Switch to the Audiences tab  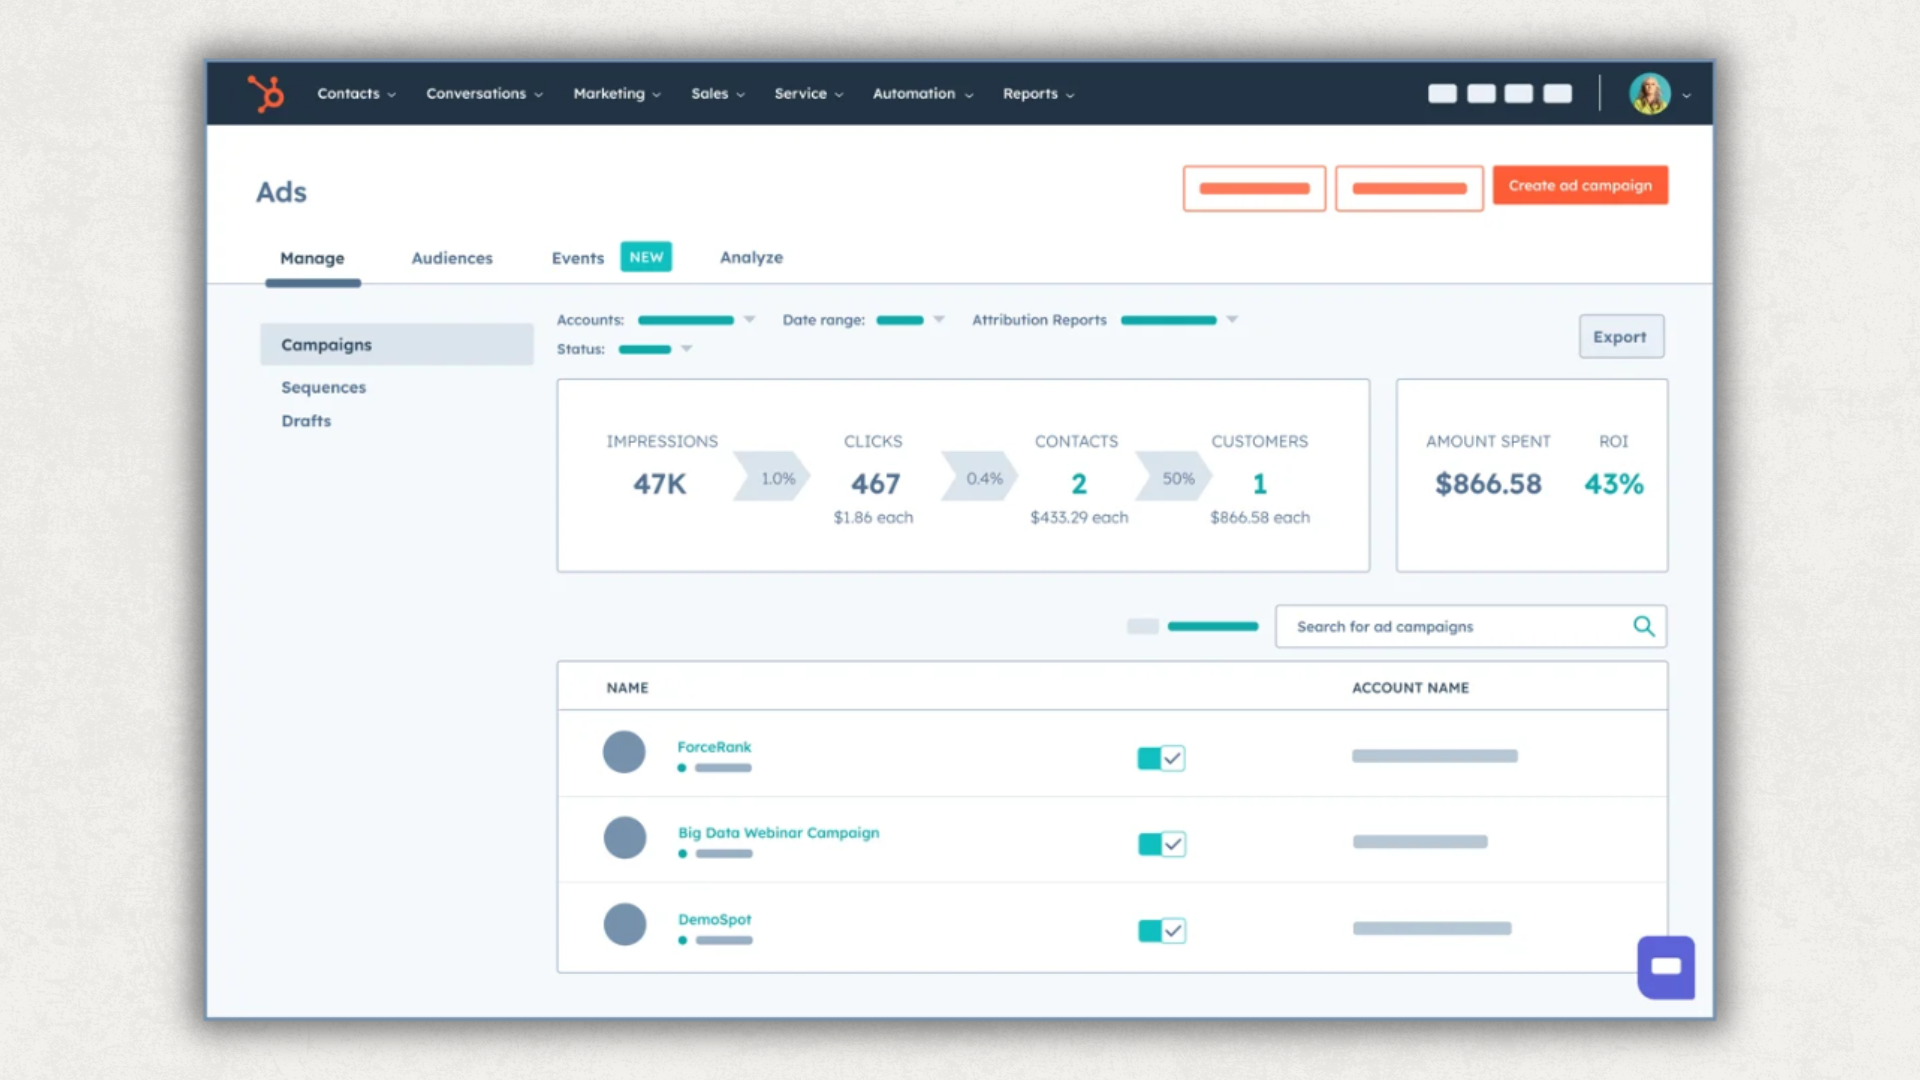pos(452,258)
